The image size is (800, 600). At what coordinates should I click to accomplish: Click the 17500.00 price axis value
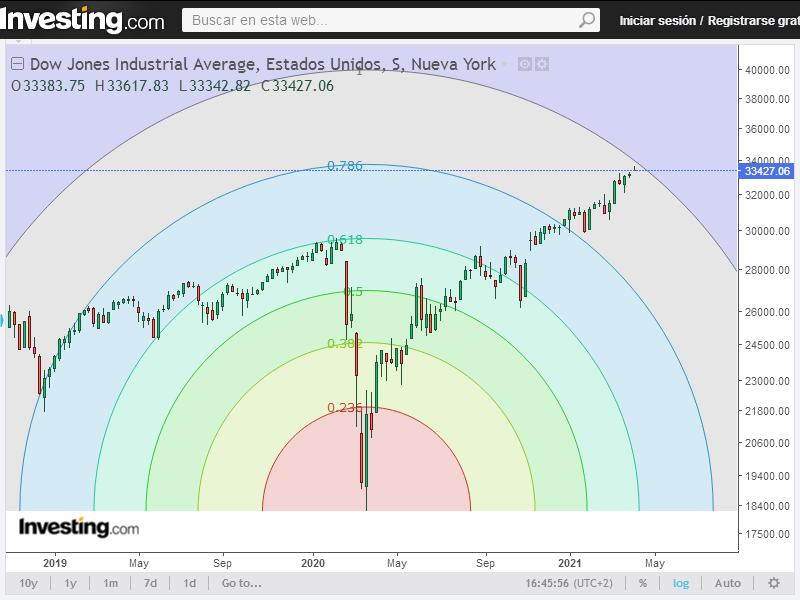click(x=767, y=534)
